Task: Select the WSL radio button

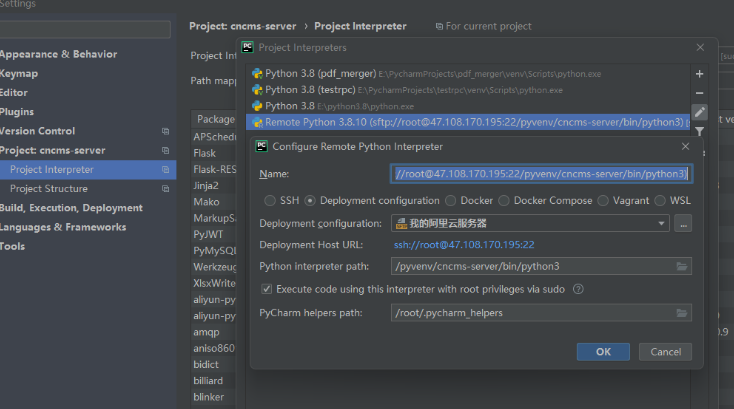Action: (660, 201)
